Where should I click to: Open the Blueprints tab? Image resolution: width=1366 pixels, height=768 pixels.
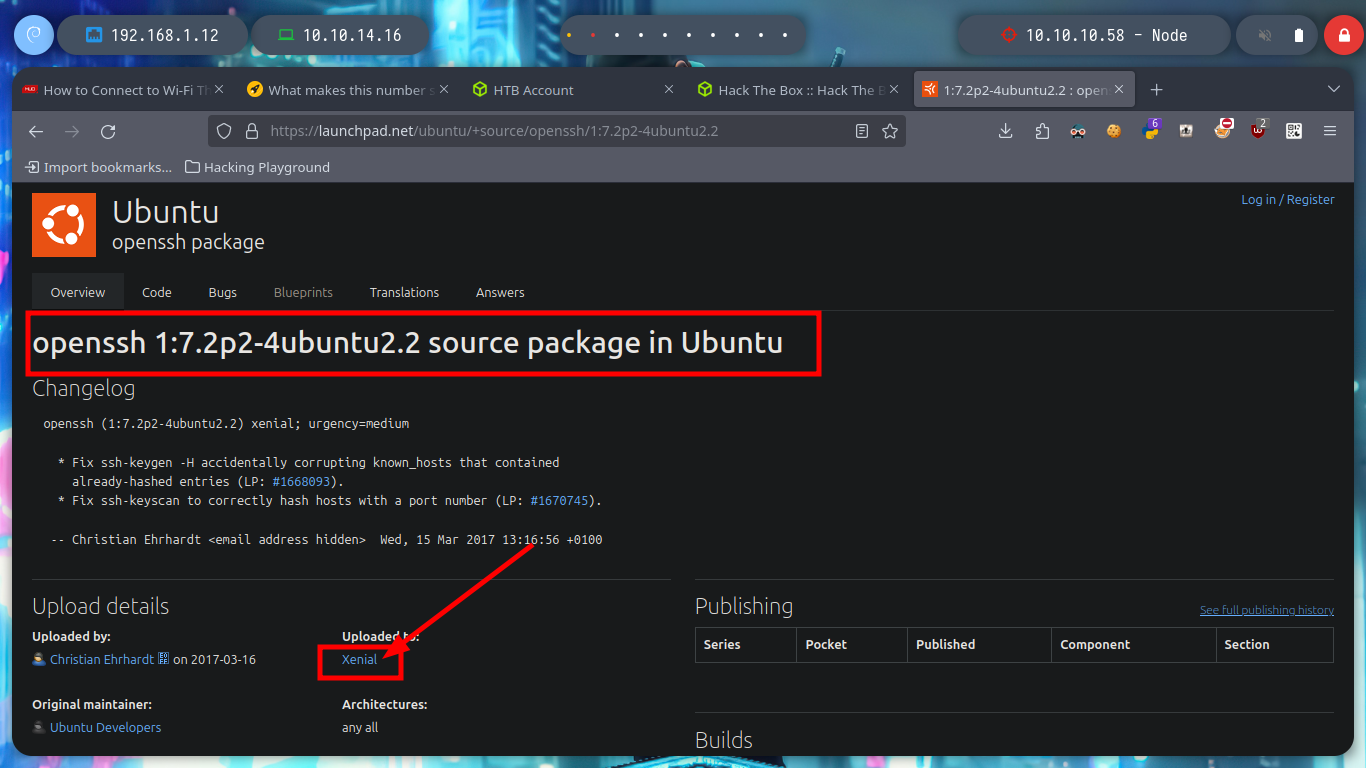(x=303, y=292)
